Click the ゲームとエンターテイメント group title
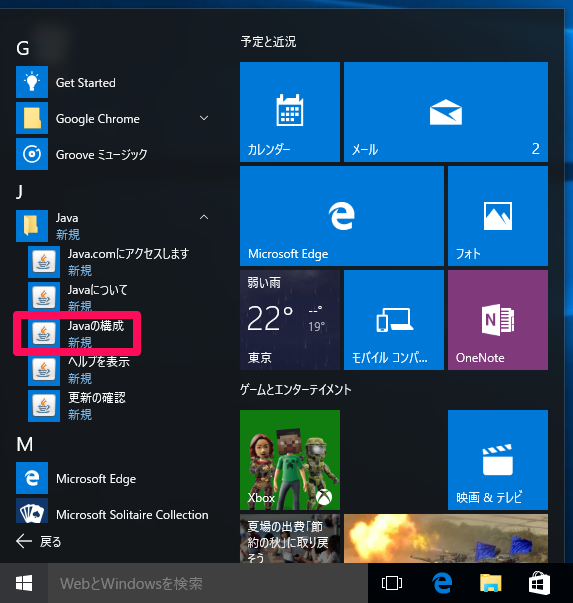 coord(296,390)
